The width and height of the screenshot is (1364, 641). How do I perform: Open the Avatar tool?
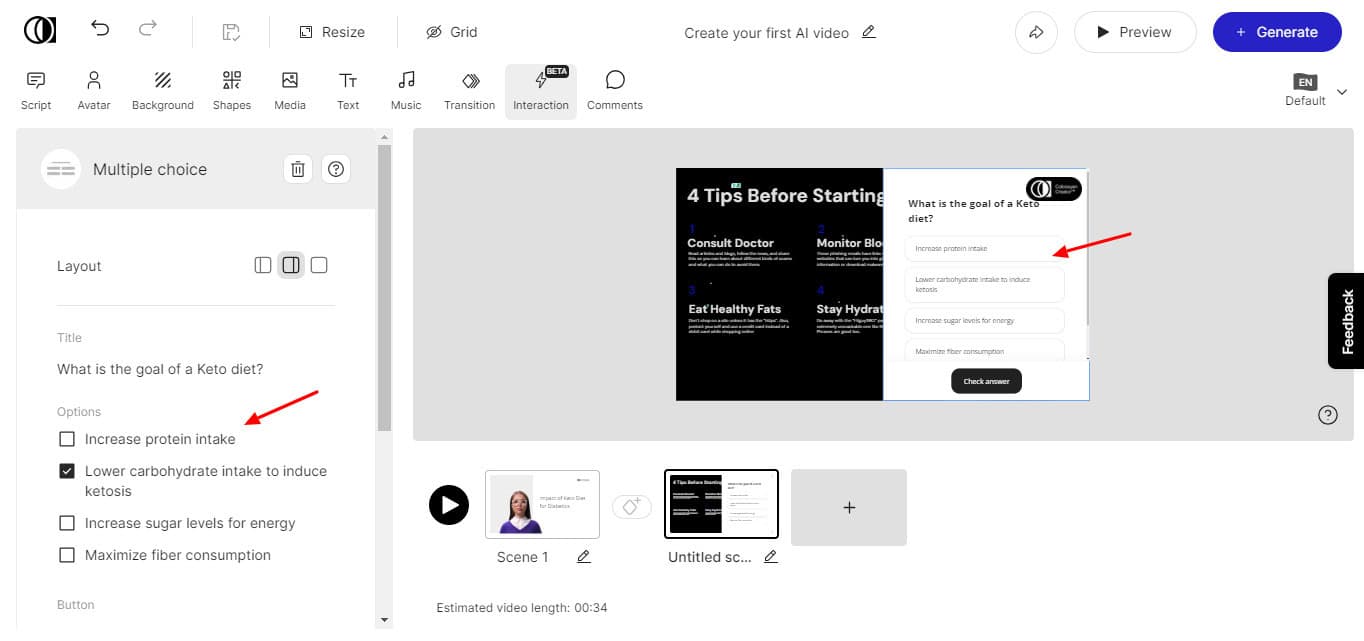(x=94, y=90)
